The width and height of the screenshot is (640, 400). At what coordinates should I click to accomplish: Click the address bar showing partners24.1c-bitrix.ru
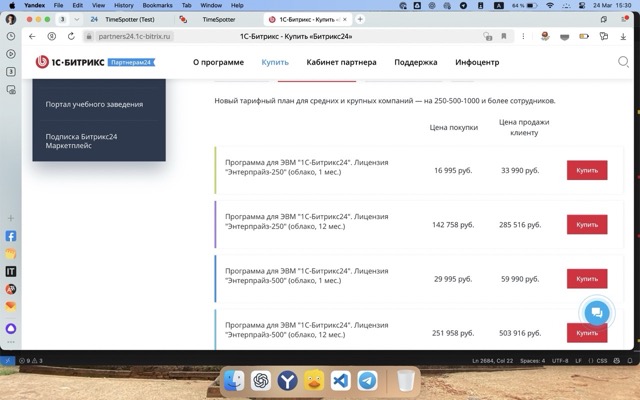tap(135, 36)
